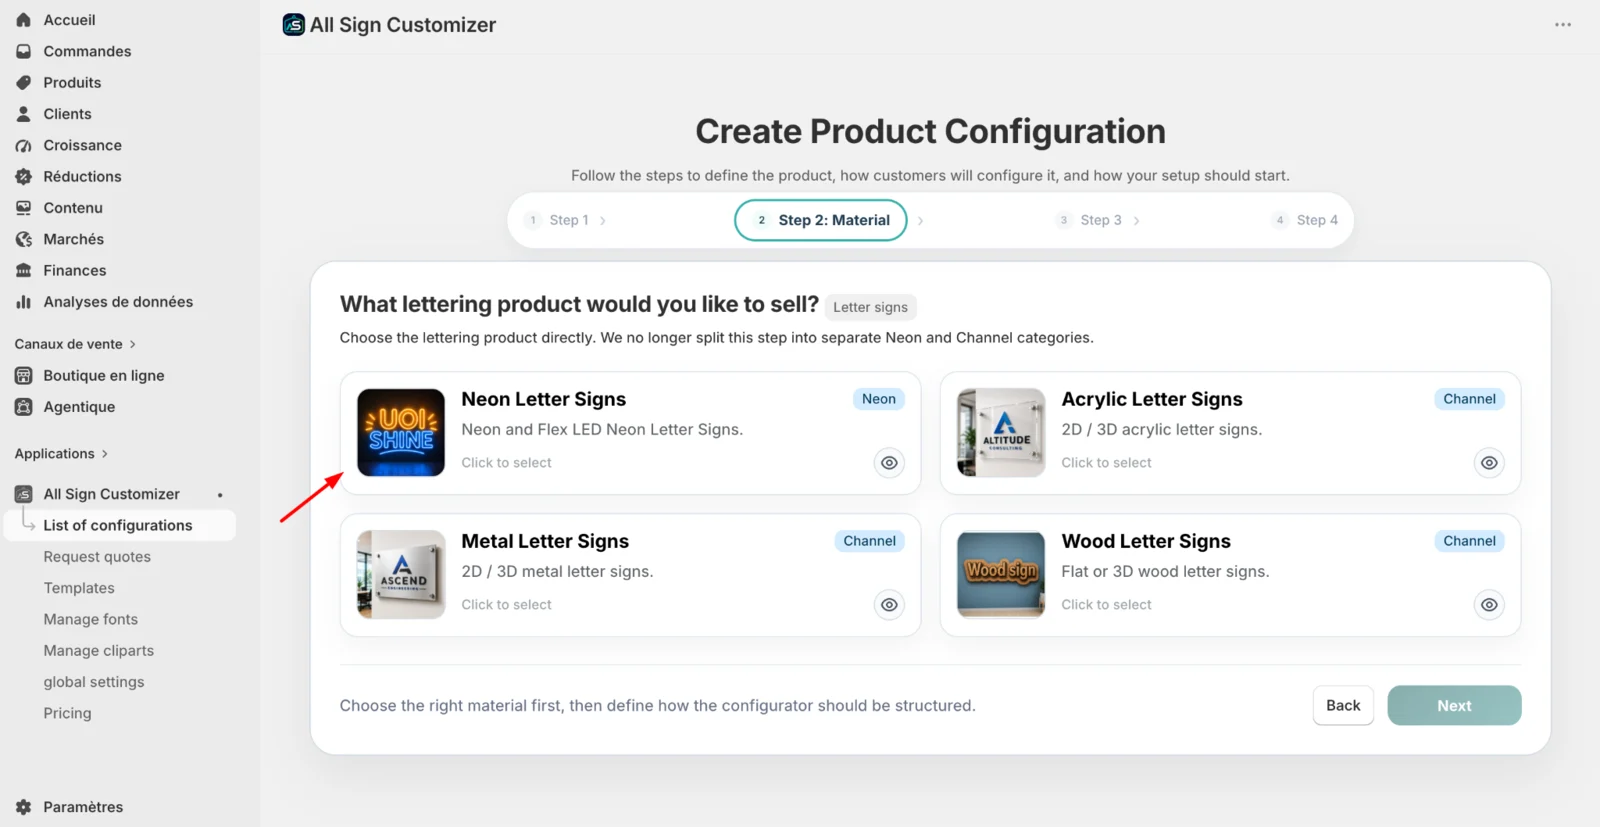
Task: Preview Wood Letter Signs with eye icon
Action: click(1489, 605)
